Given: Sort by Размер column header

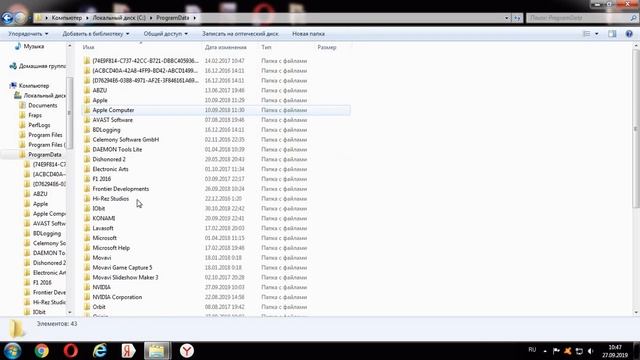Looking at the screenshot, I should coord(327,47).
